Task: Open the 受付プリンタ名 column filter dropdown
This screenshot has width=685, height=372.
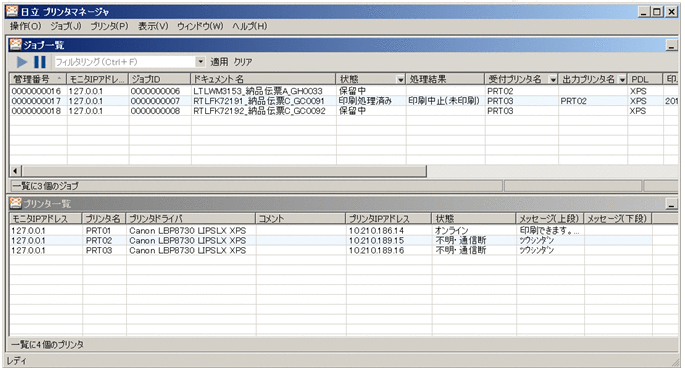Action: (x=553, y=79)
